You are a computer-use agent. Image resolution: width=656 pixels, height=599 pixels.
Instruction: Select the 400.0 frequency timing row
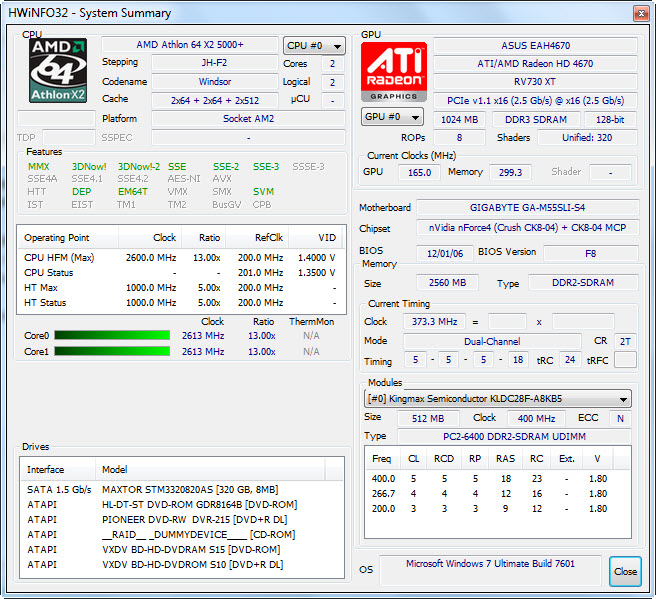(x=497, y=479)
